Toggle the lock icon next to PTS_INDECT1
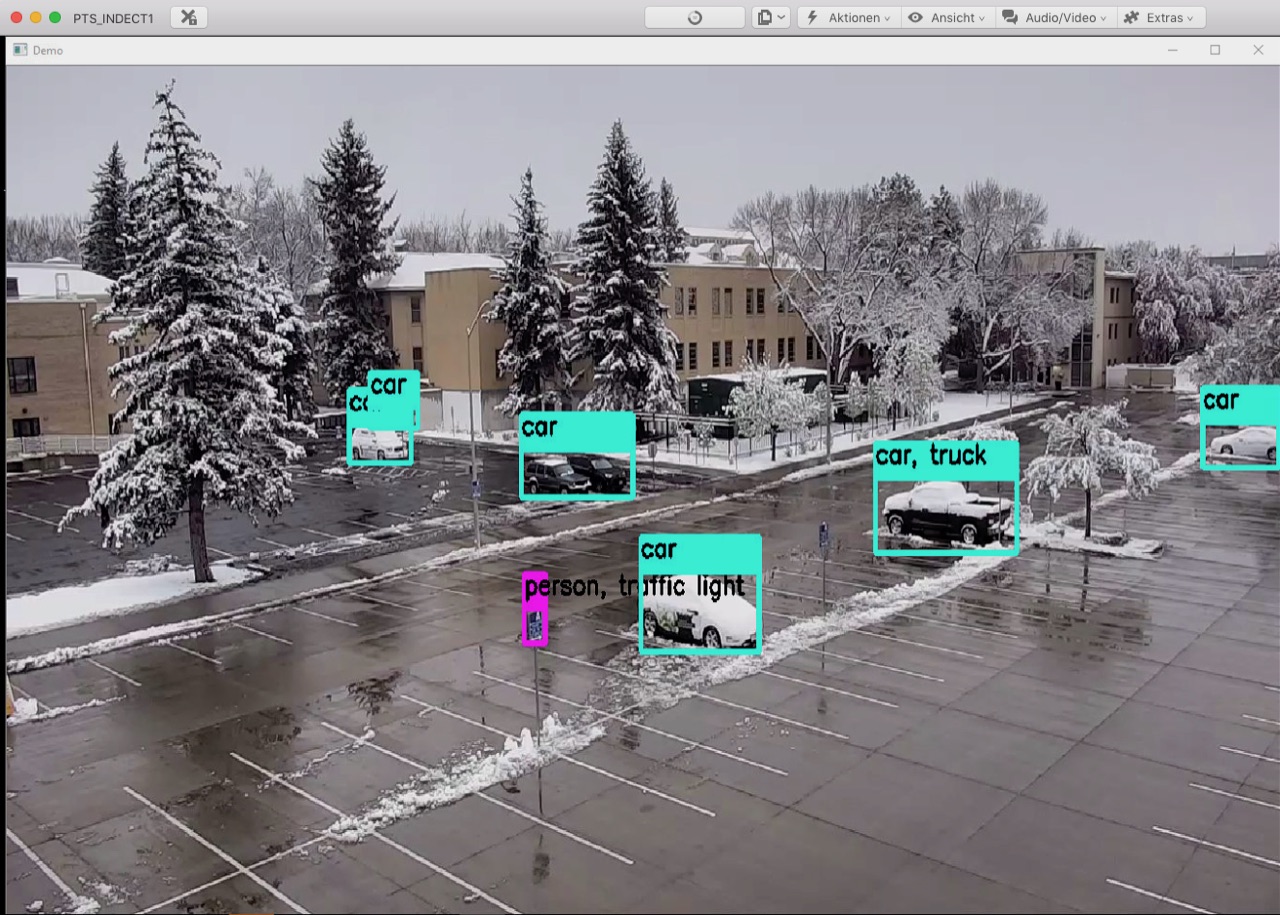The image size is (1280, 915). point(188,17)
